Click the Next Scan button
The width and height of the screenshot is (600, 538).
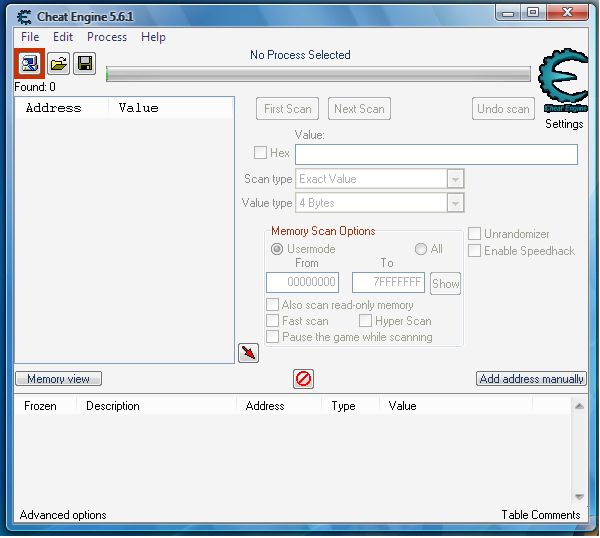pyautogui.click(x=359, y=109)
